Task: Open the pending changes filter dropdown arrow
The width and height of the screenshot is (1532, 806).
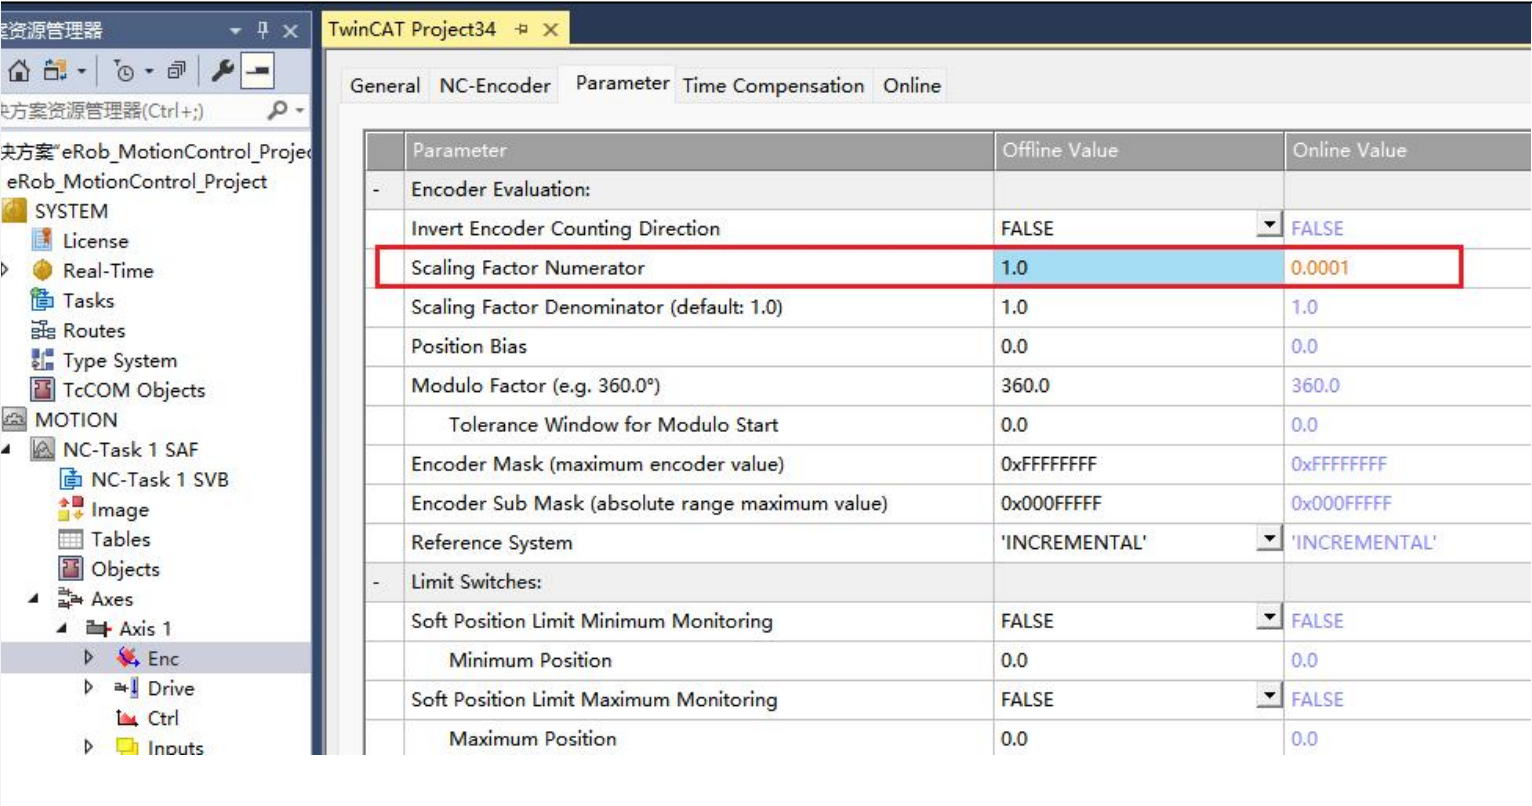Action: 149,71
